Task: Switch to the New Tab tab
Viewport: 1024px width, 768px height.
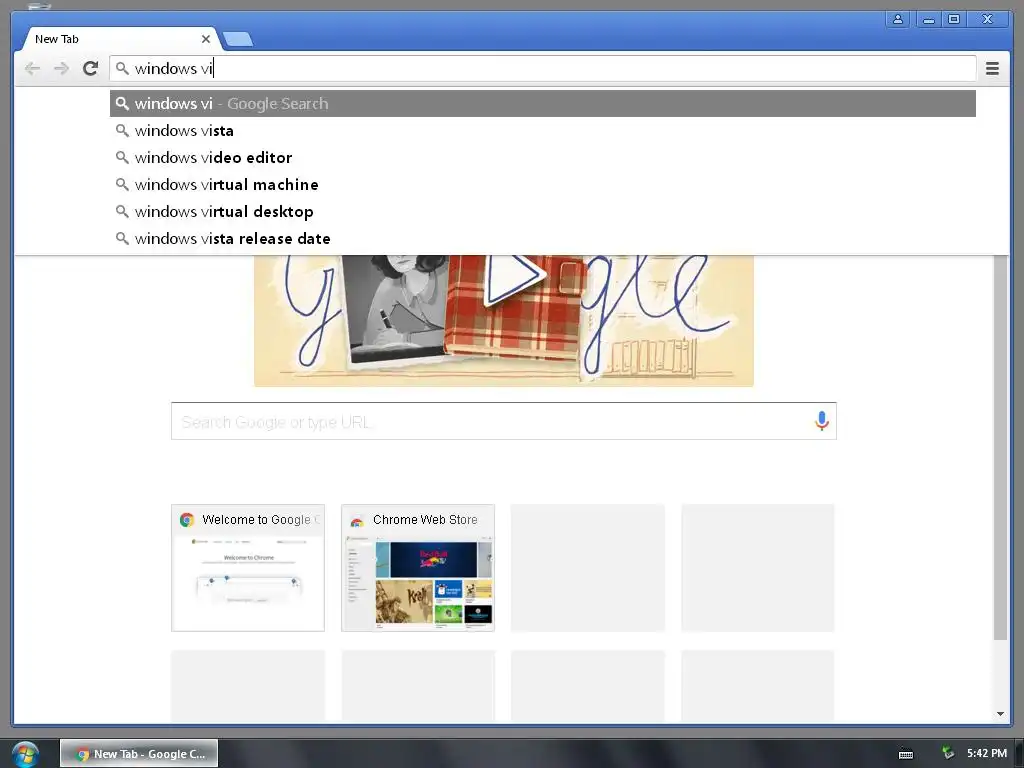Action: (118, 39)
